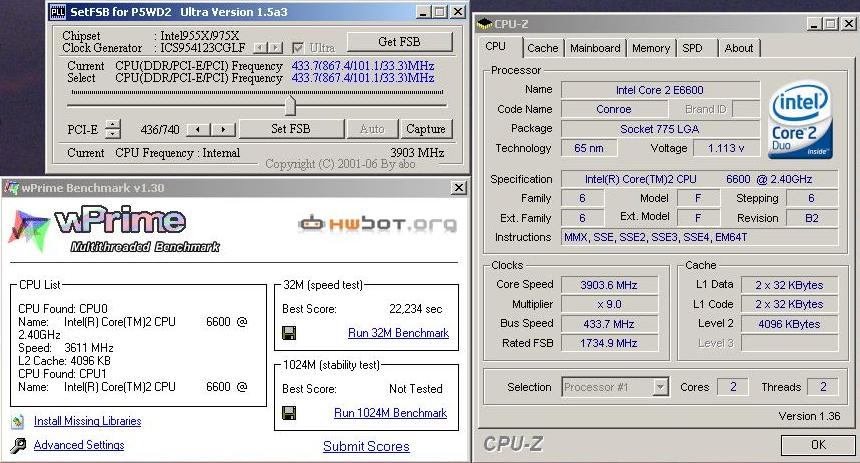Click the PCI-E spinner up arrow
The image size is (860, 463).
(112, 124)
